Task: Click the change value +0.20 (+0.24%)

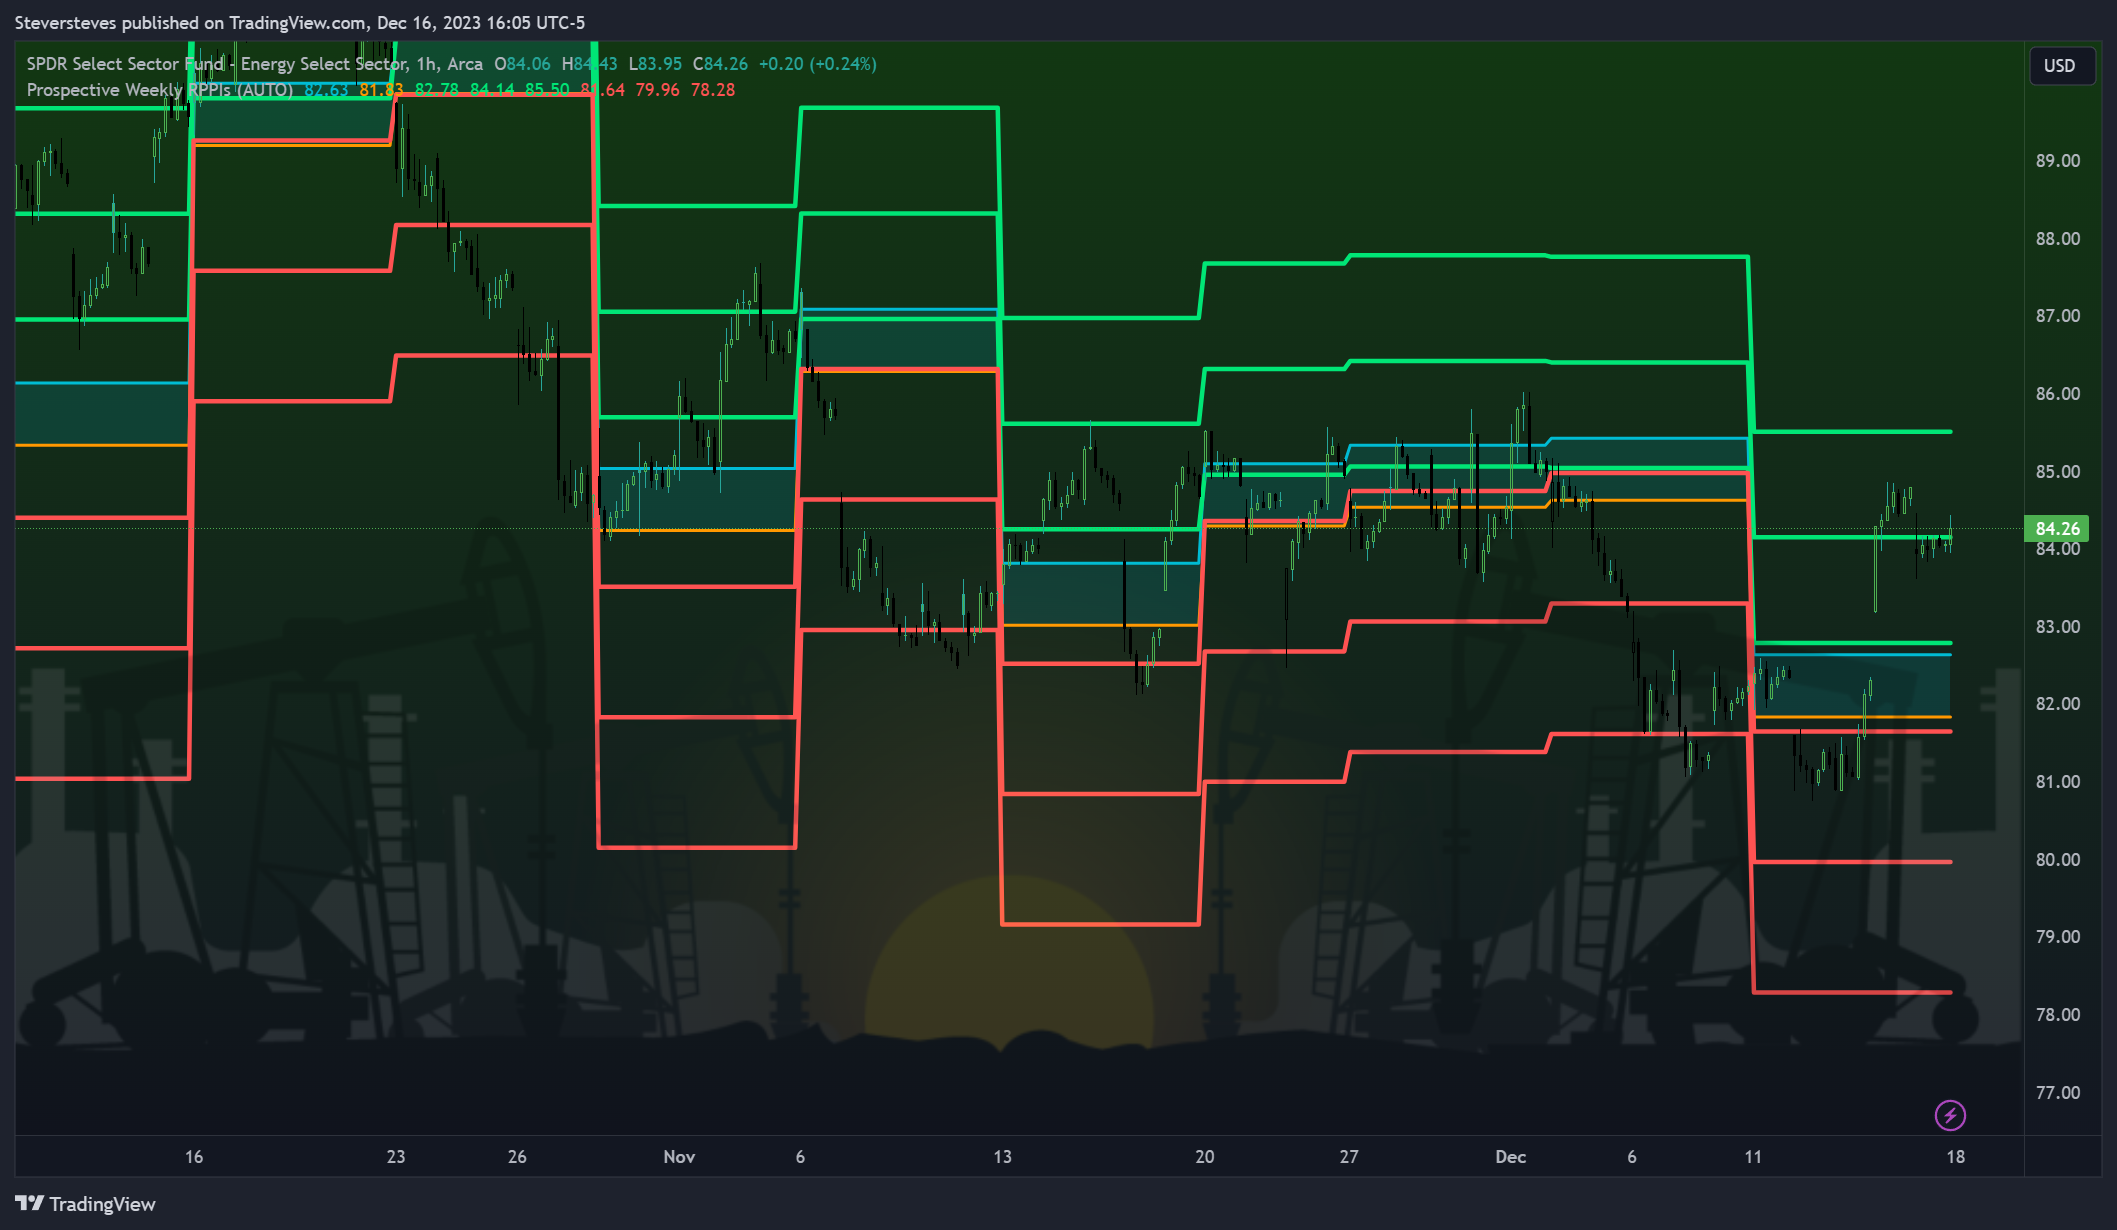Action: tap(817, 64)
